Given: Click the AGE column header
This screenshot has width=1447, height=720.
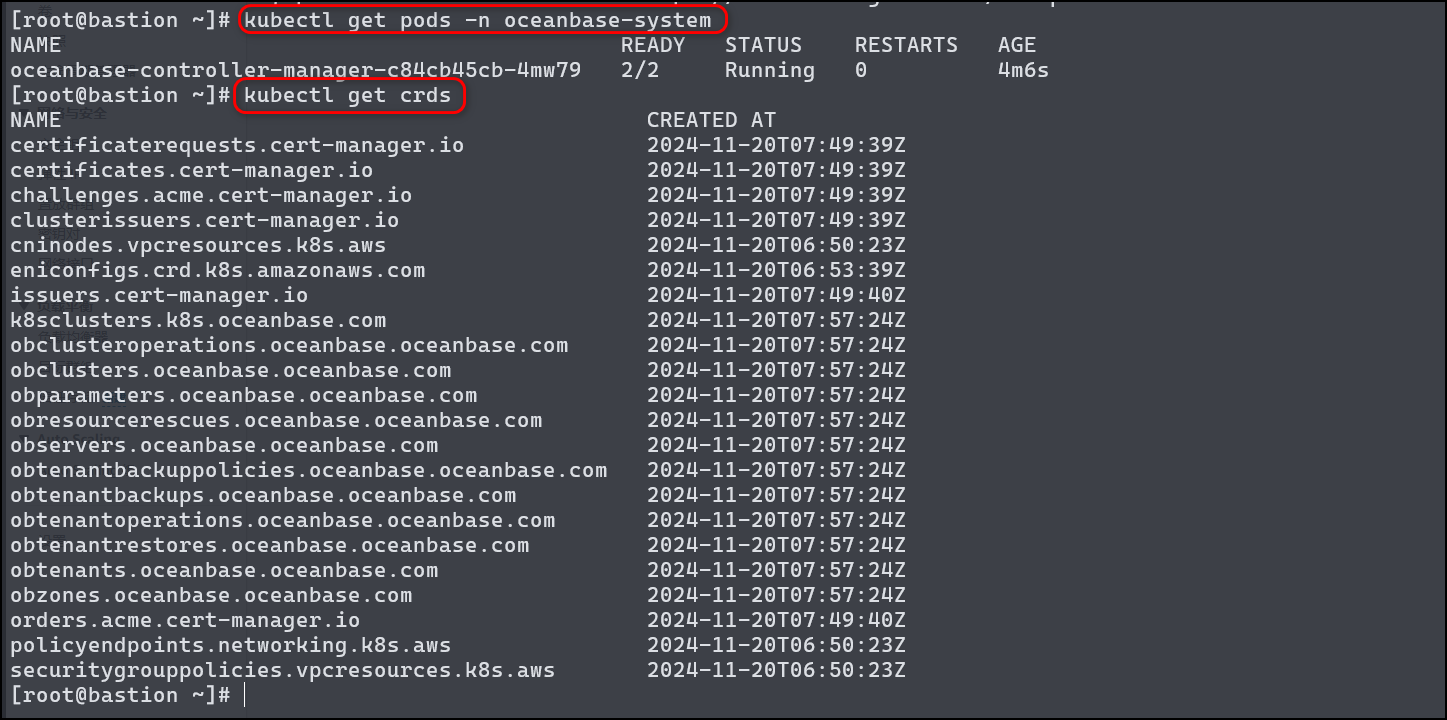Looking at the screenshot, I should click(1017, 45).
